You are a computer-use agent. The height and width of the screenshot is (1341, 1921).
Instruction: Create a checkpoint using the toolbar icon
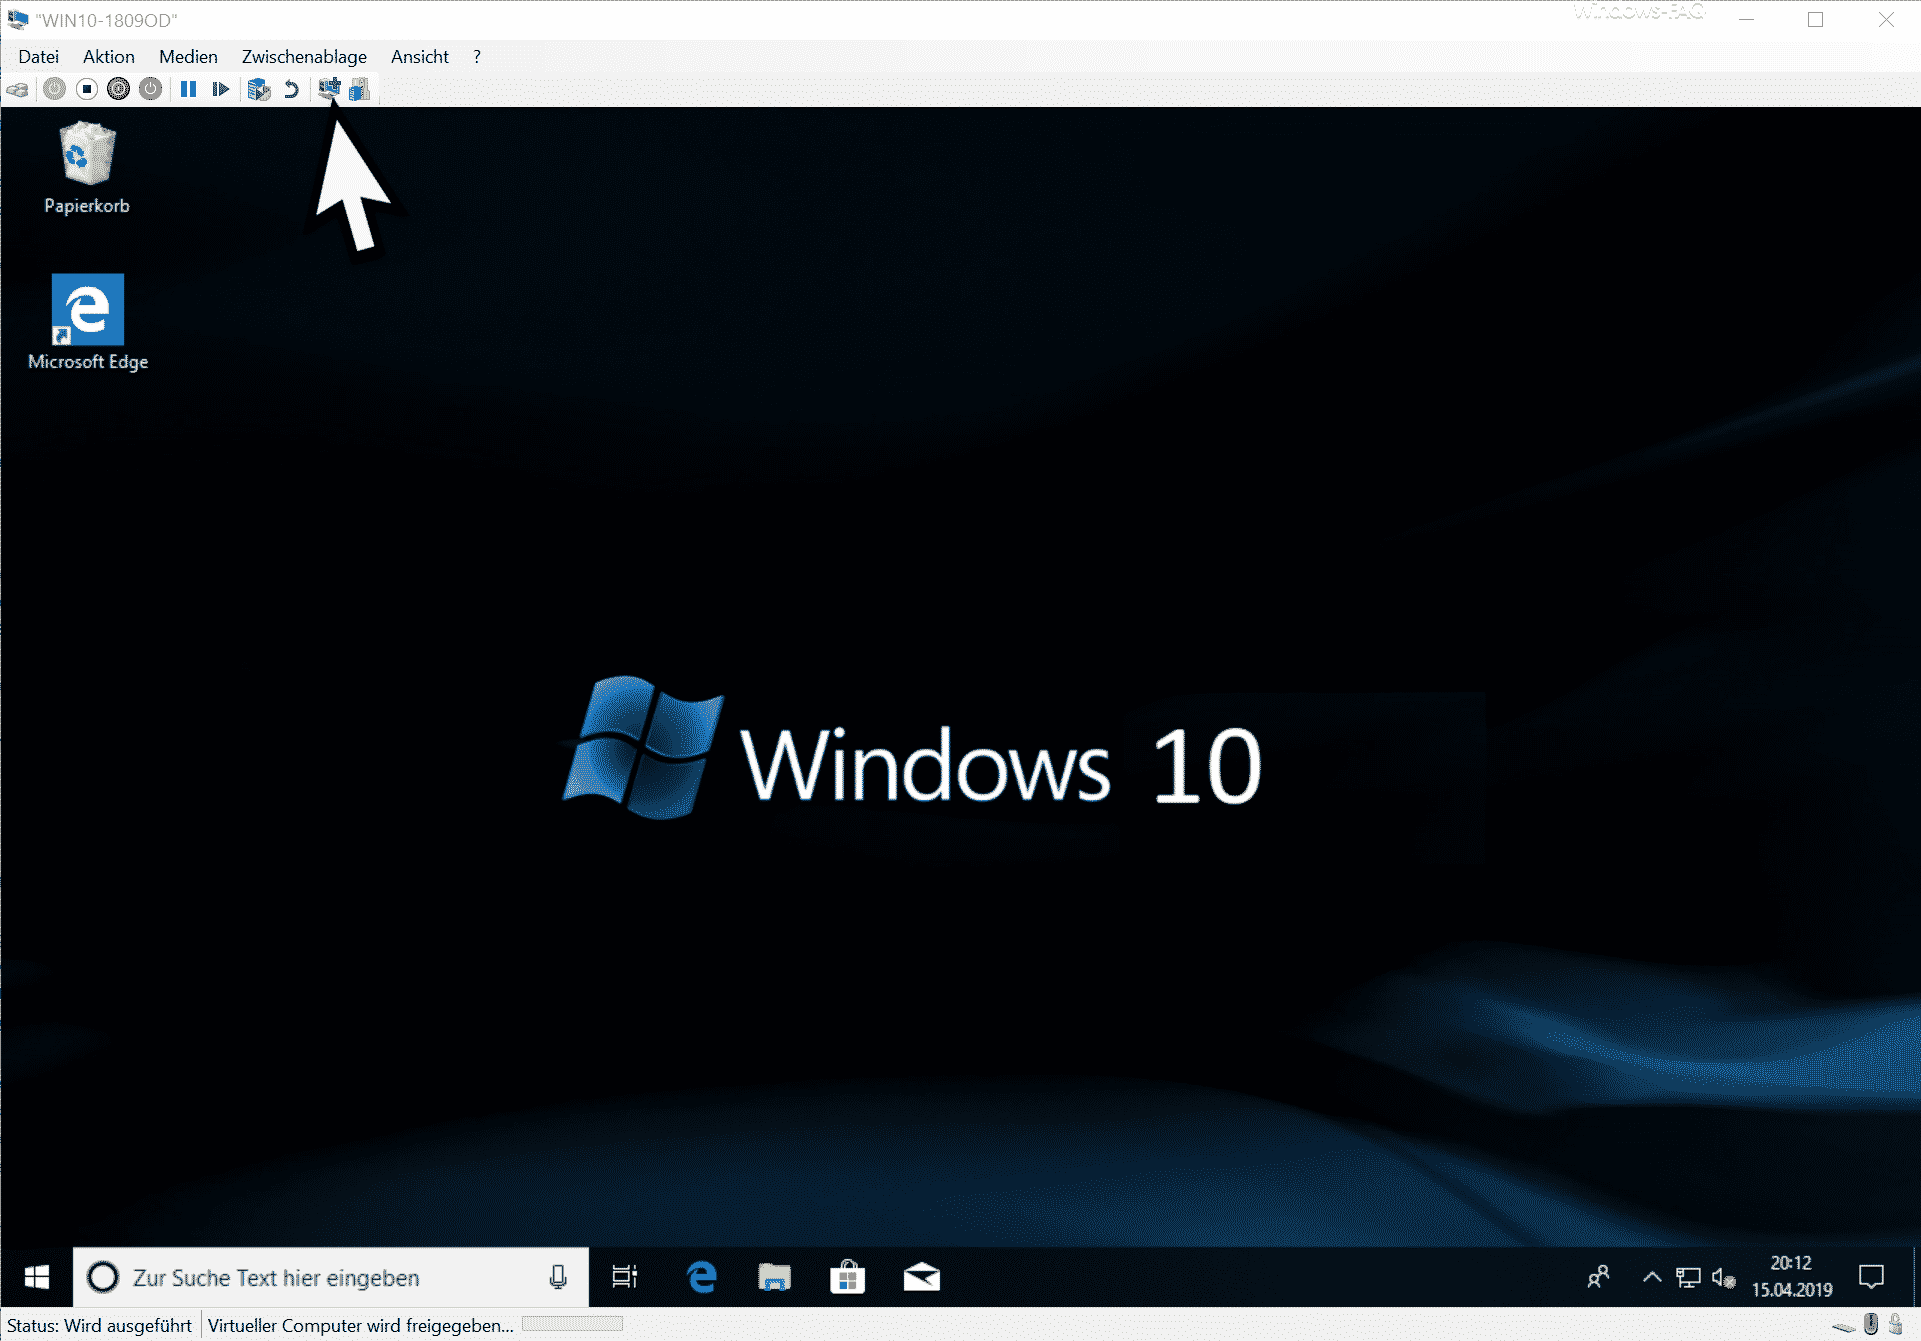pos(259,90)
